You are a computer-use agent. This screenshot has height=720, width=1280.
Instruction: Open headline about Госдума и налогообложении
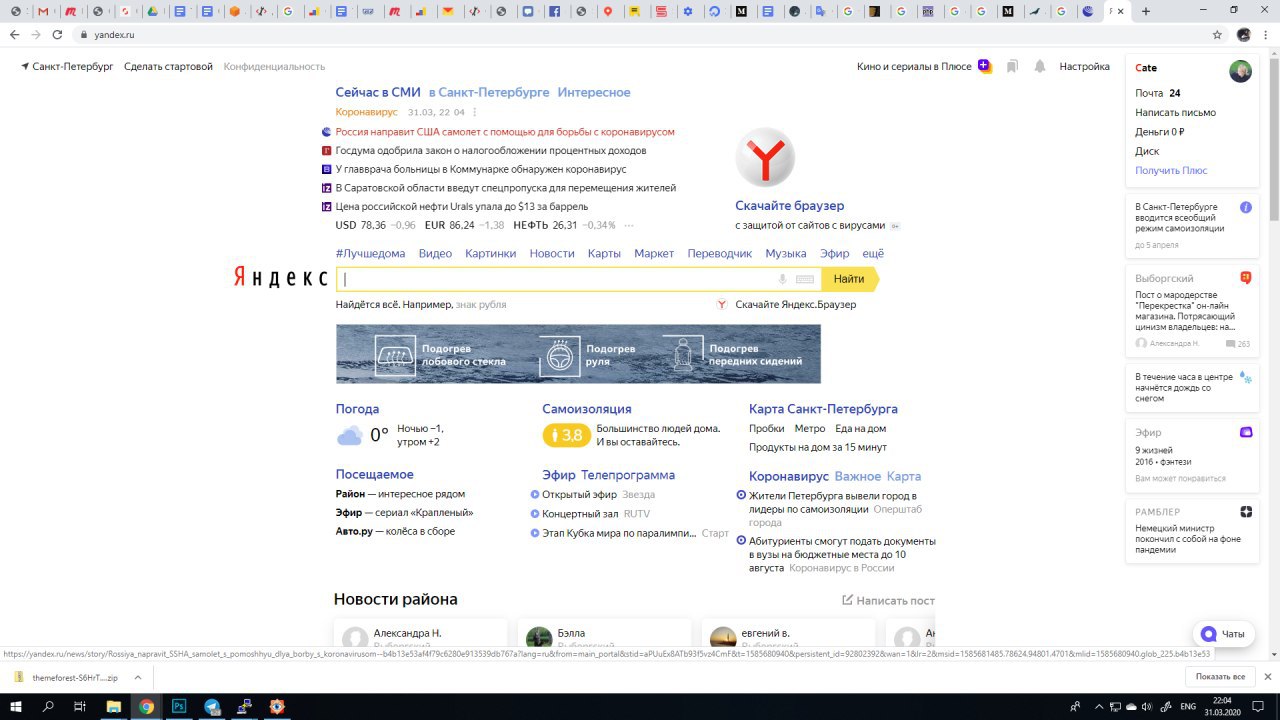(491, 150)
